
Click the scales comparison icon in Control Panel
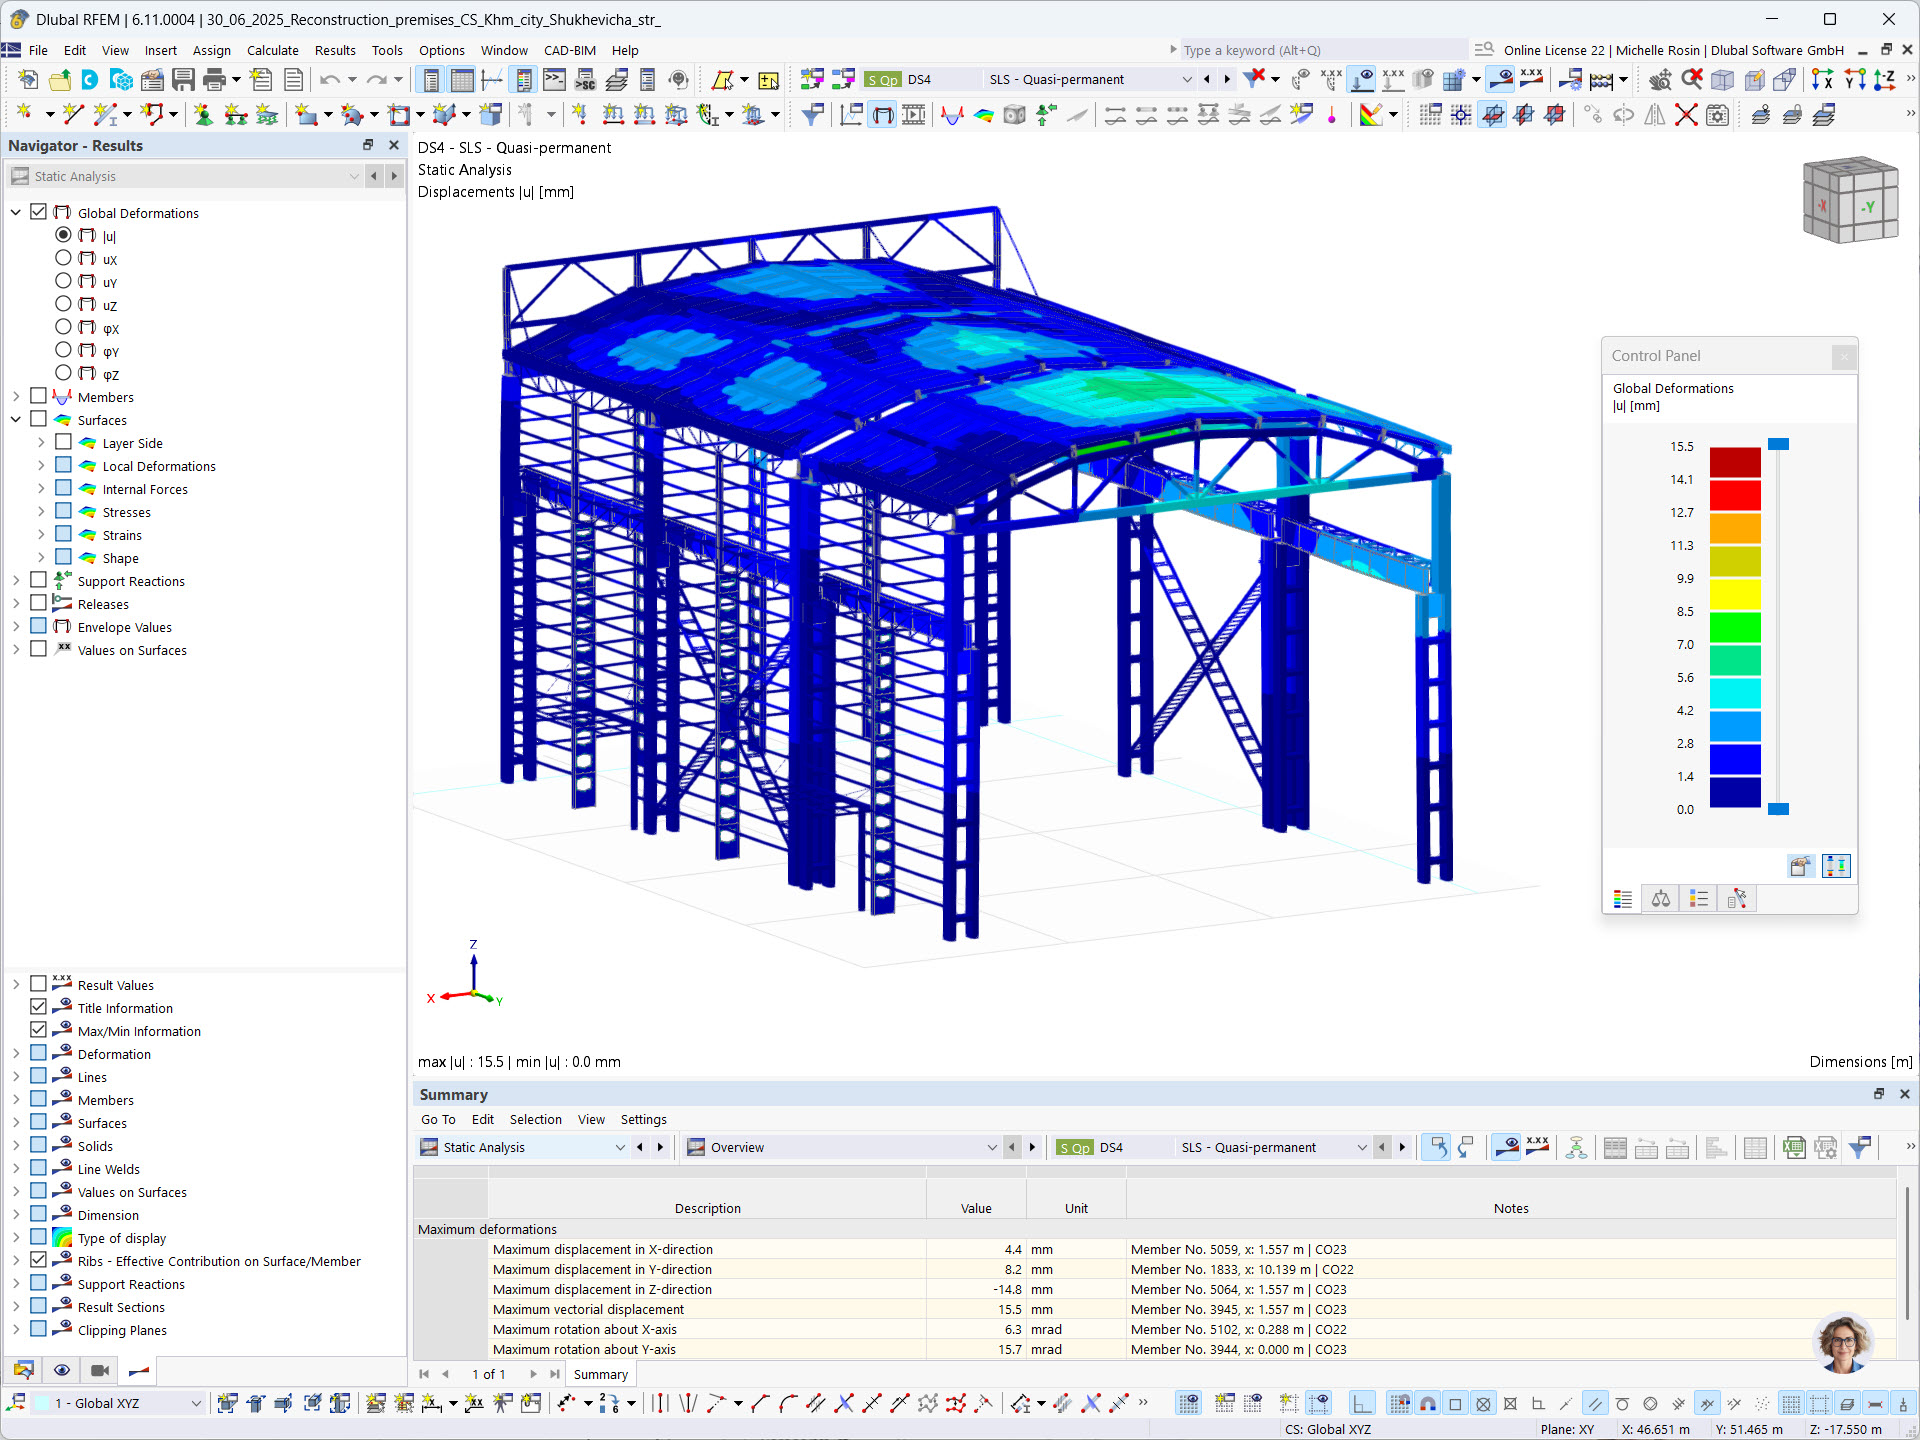[x=1660, y=898]
